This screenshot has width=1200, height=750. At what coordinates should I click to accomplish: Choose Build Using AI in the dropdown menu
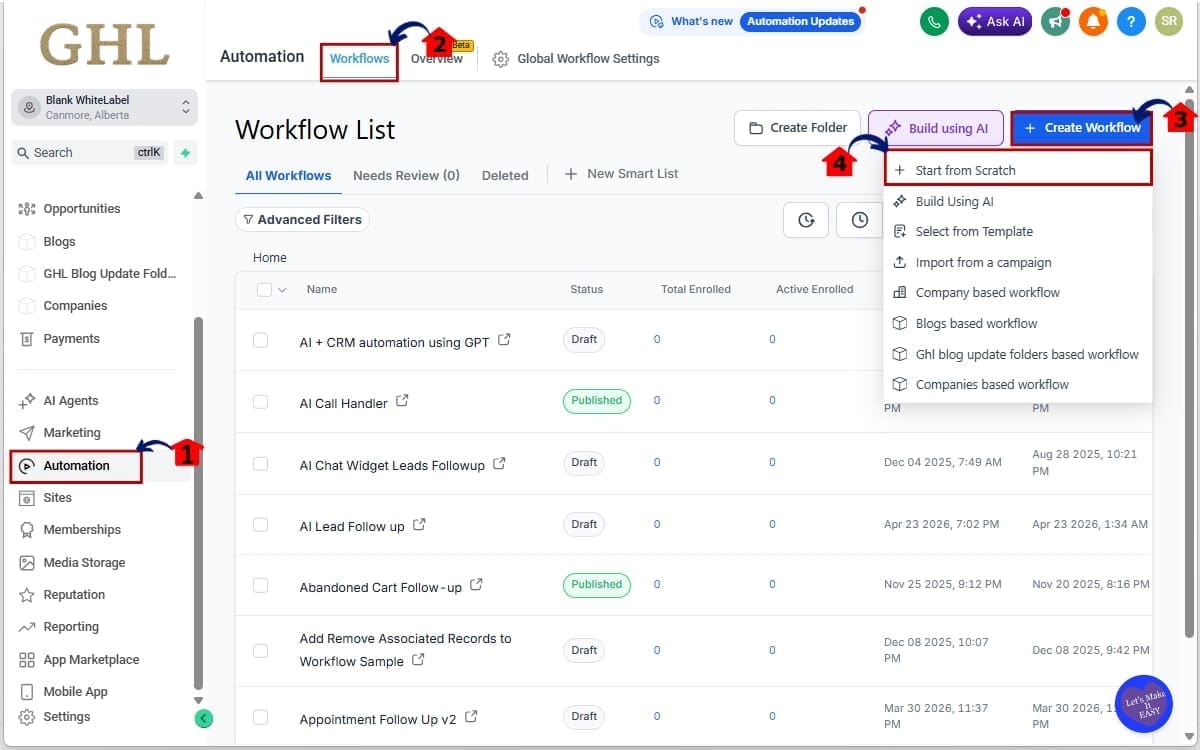click(1018, 201)
